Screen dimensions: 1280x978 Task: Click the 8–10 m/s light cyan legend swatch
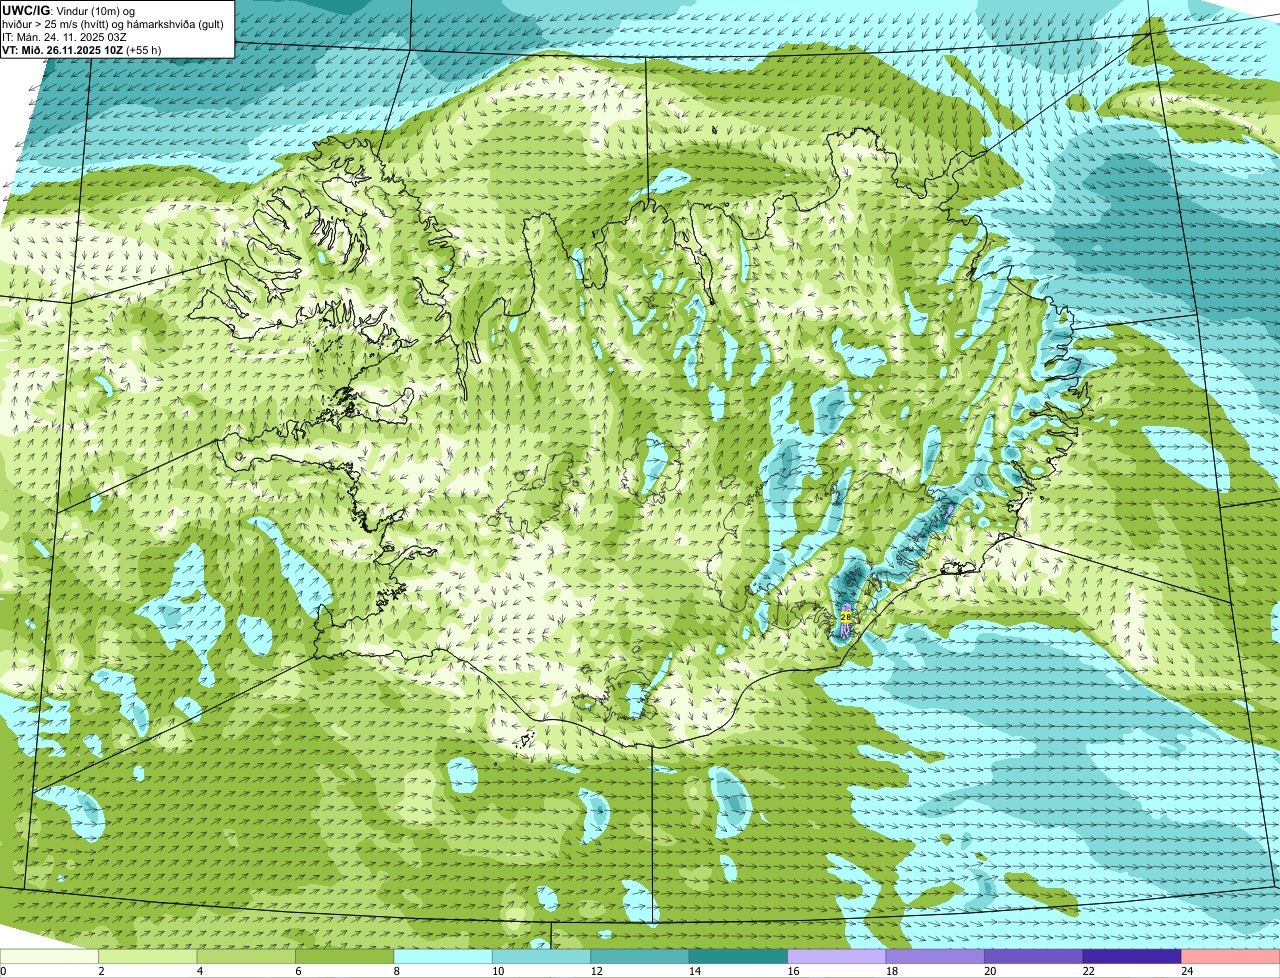tap(443, 957)
